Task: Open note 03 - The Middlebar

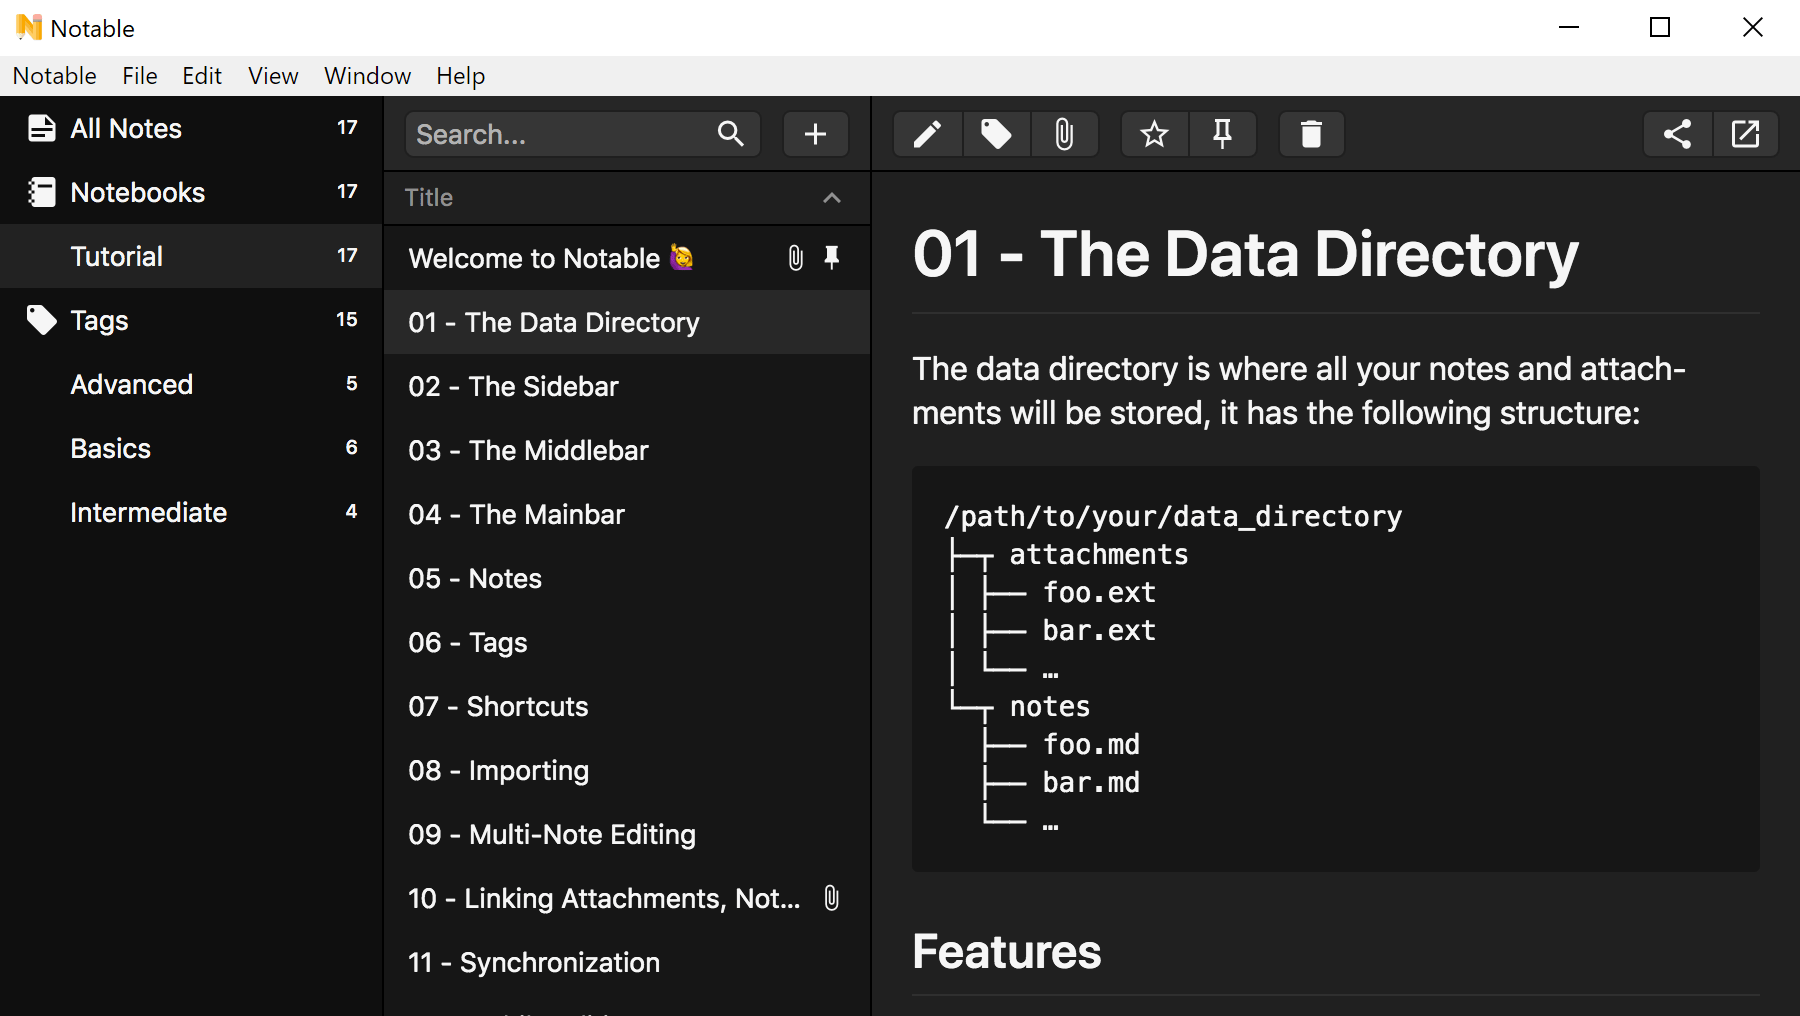Action: click(627, 450)
